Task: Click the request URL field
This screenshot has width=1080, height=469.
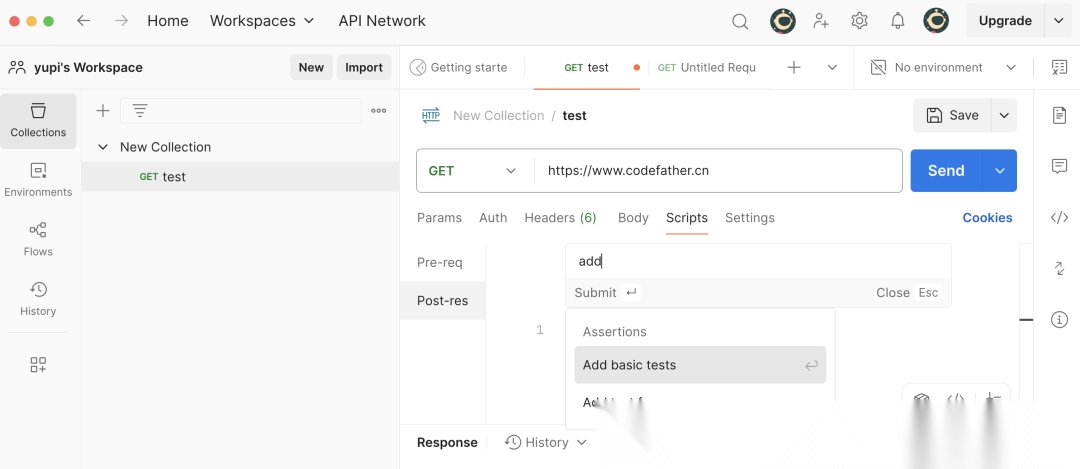Action: pos(718,171)
